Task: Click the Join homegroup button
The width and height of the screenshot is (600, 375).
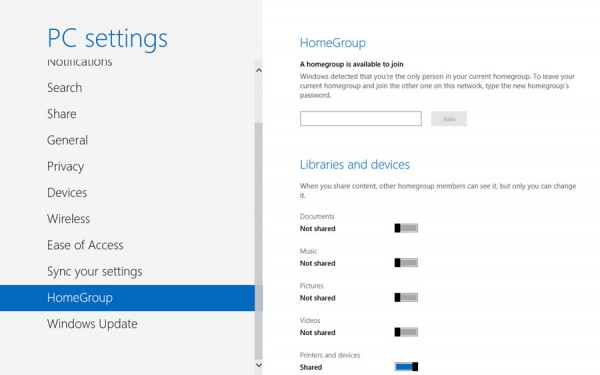Action: 448,119
